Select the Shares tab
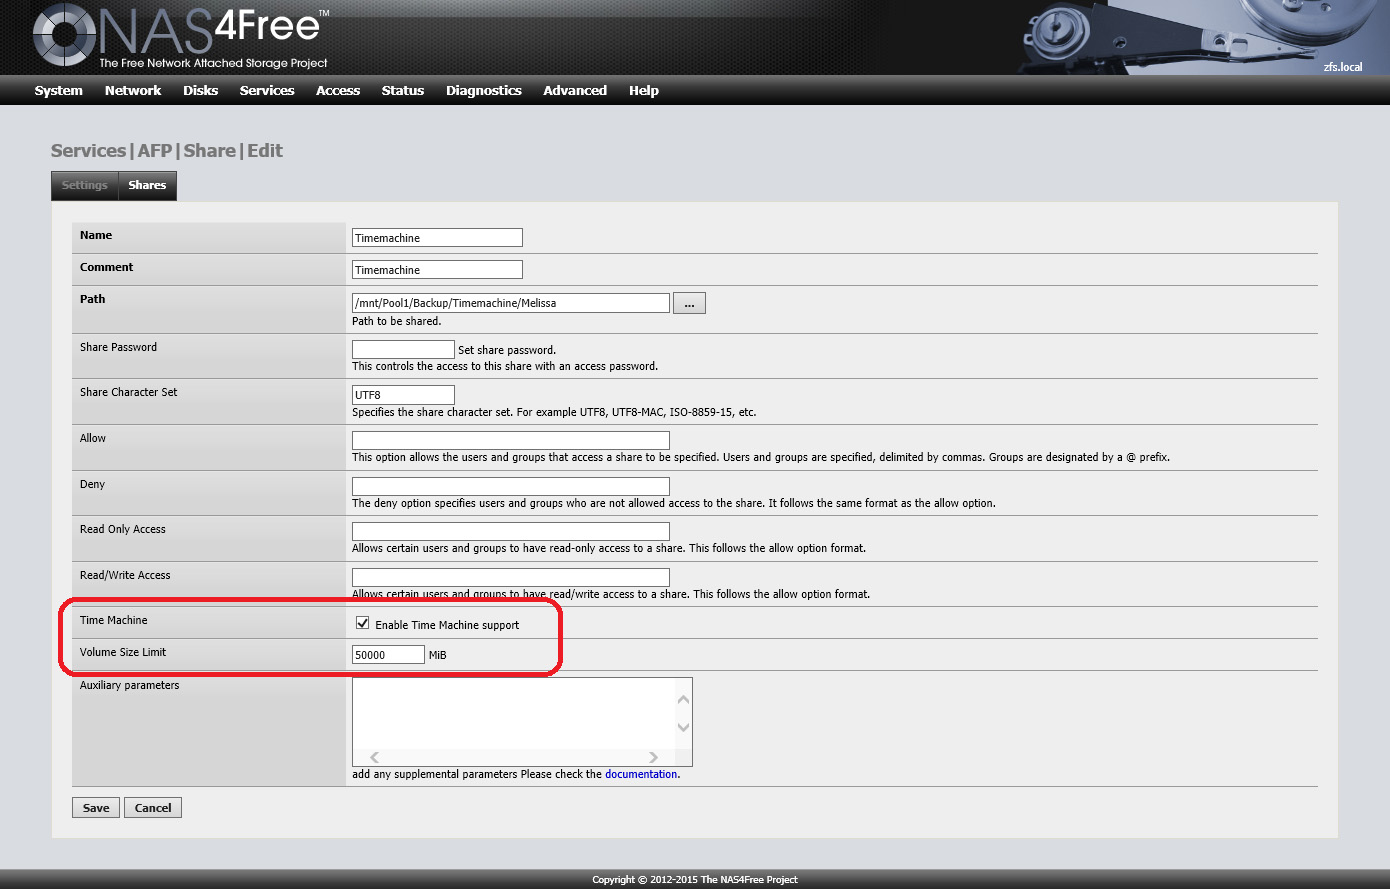Viewport: 1390px width, 889px height. coord(147,185)
